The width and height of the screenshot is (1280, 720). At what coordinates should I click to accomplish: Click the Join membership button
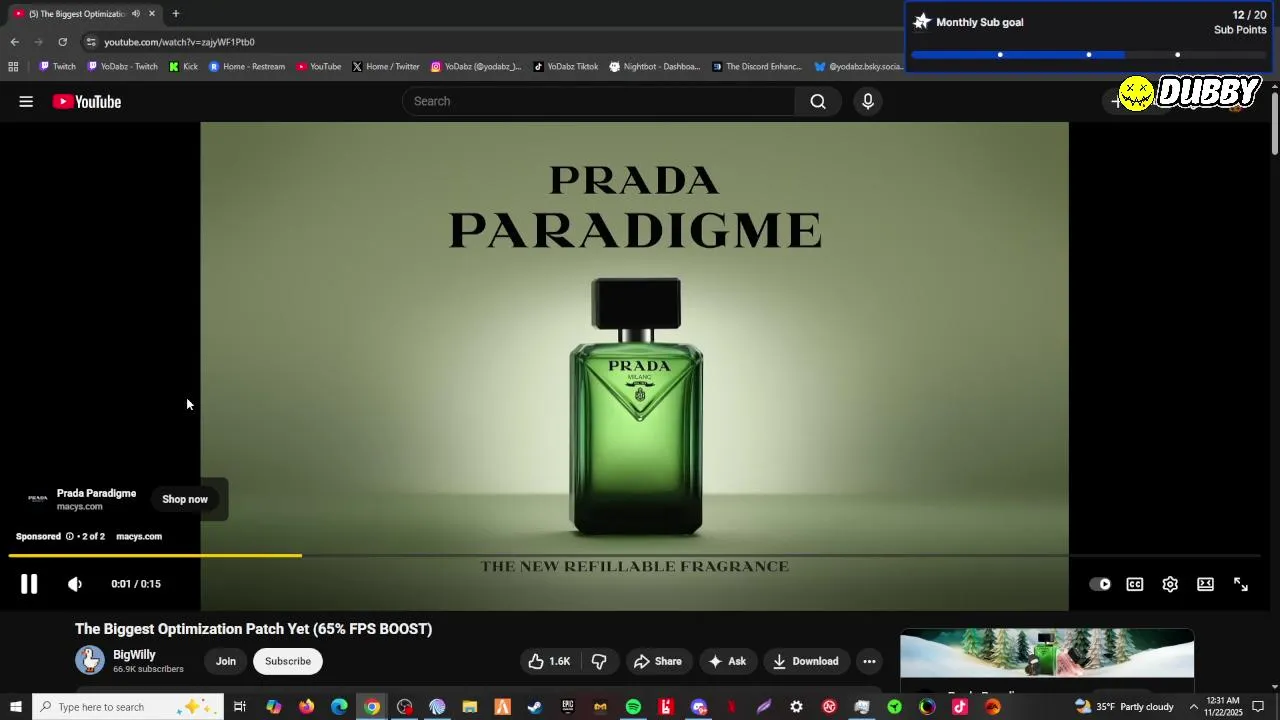pos(226,661)
